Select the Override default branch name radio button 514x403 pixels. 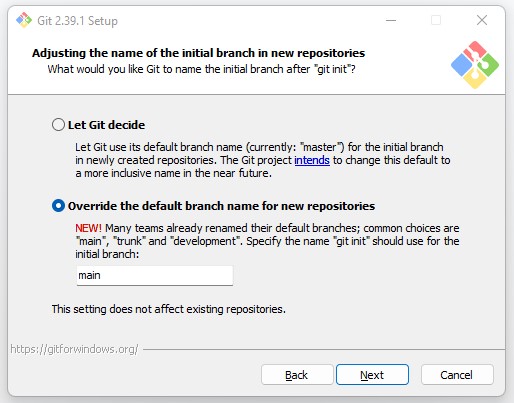(x=58, y=206)
